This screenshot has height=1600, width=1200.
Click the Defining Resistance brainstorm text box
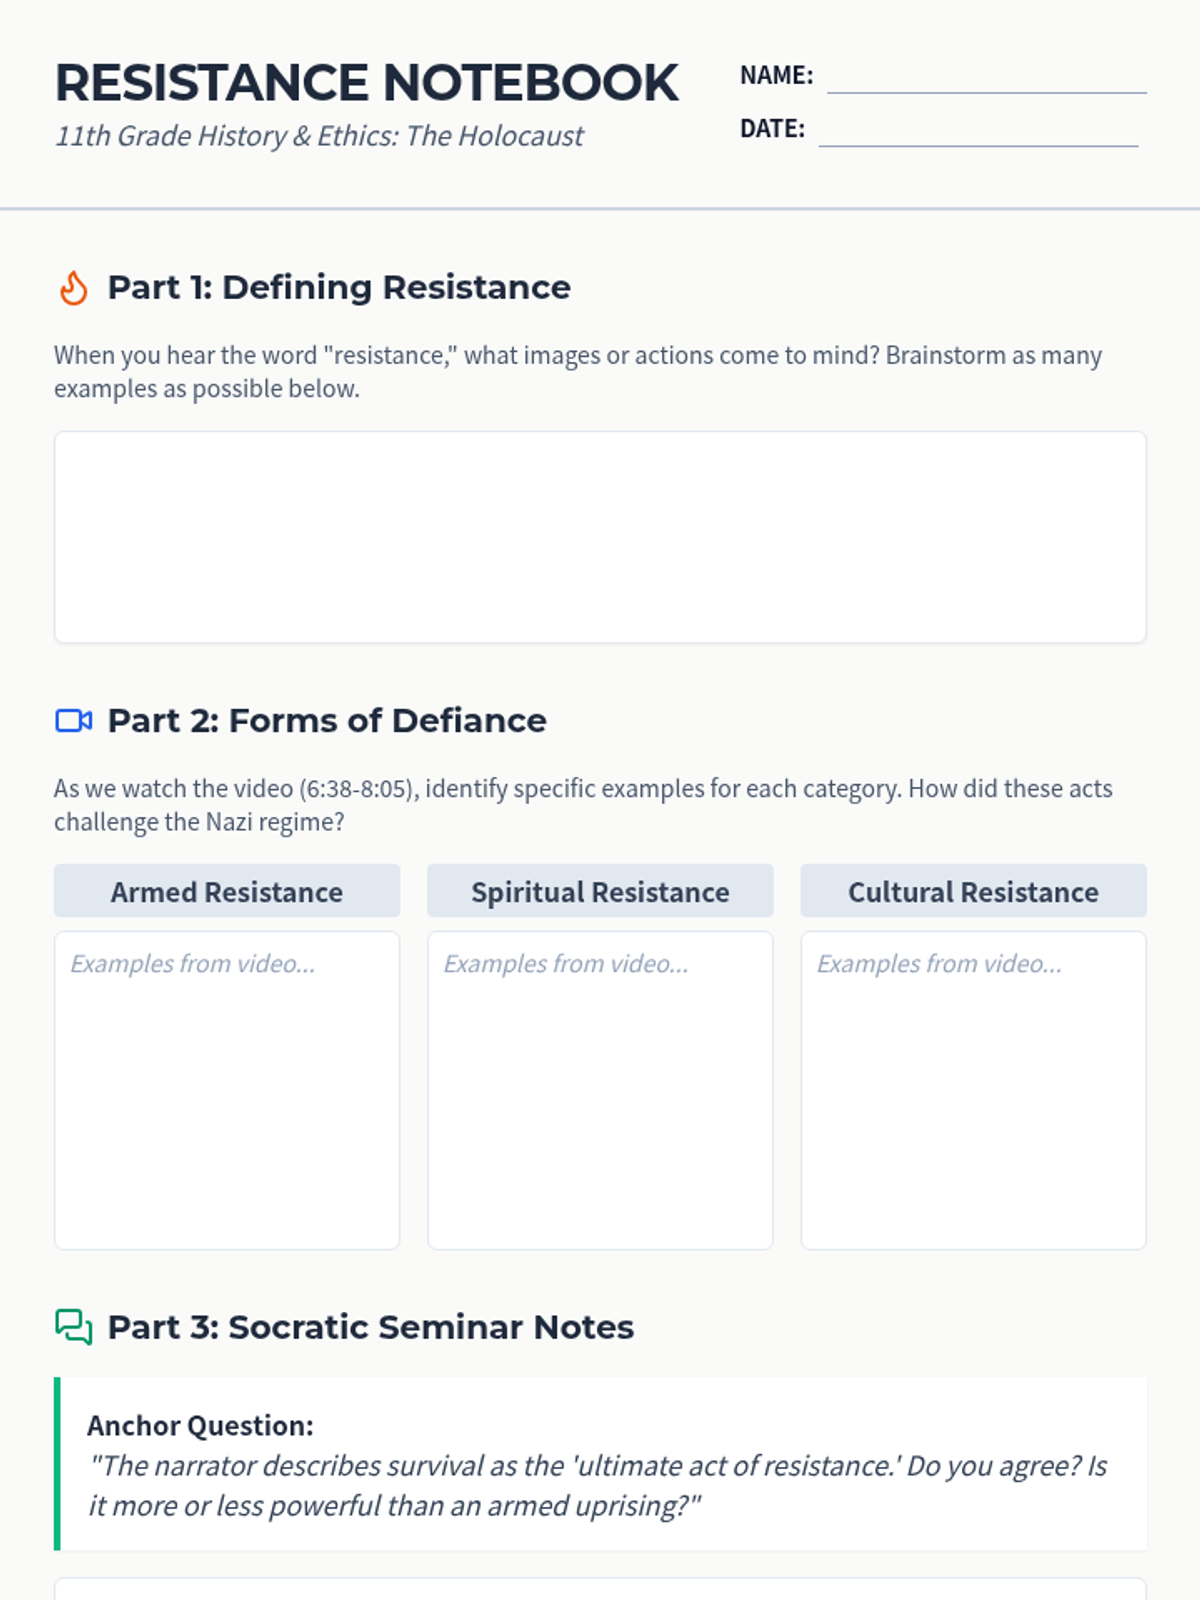coord(600,537)
